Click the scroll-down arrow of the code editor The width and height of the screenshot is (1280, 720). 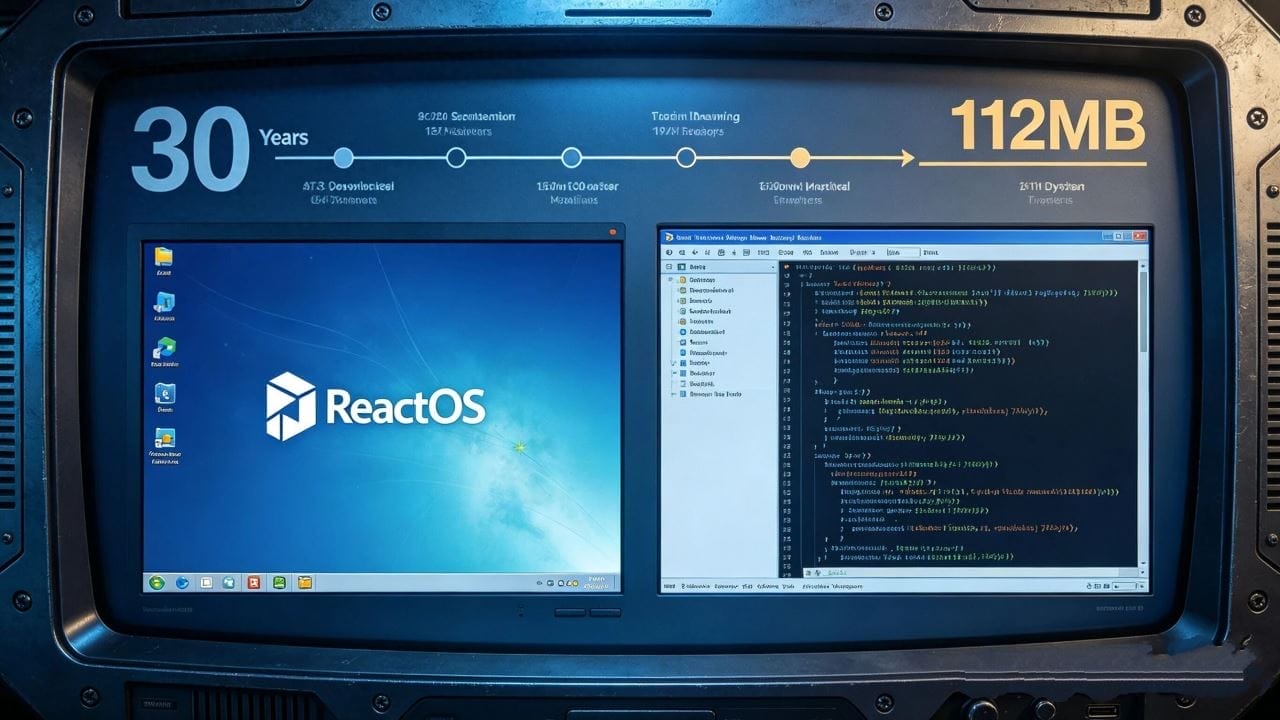point(1143,563)
